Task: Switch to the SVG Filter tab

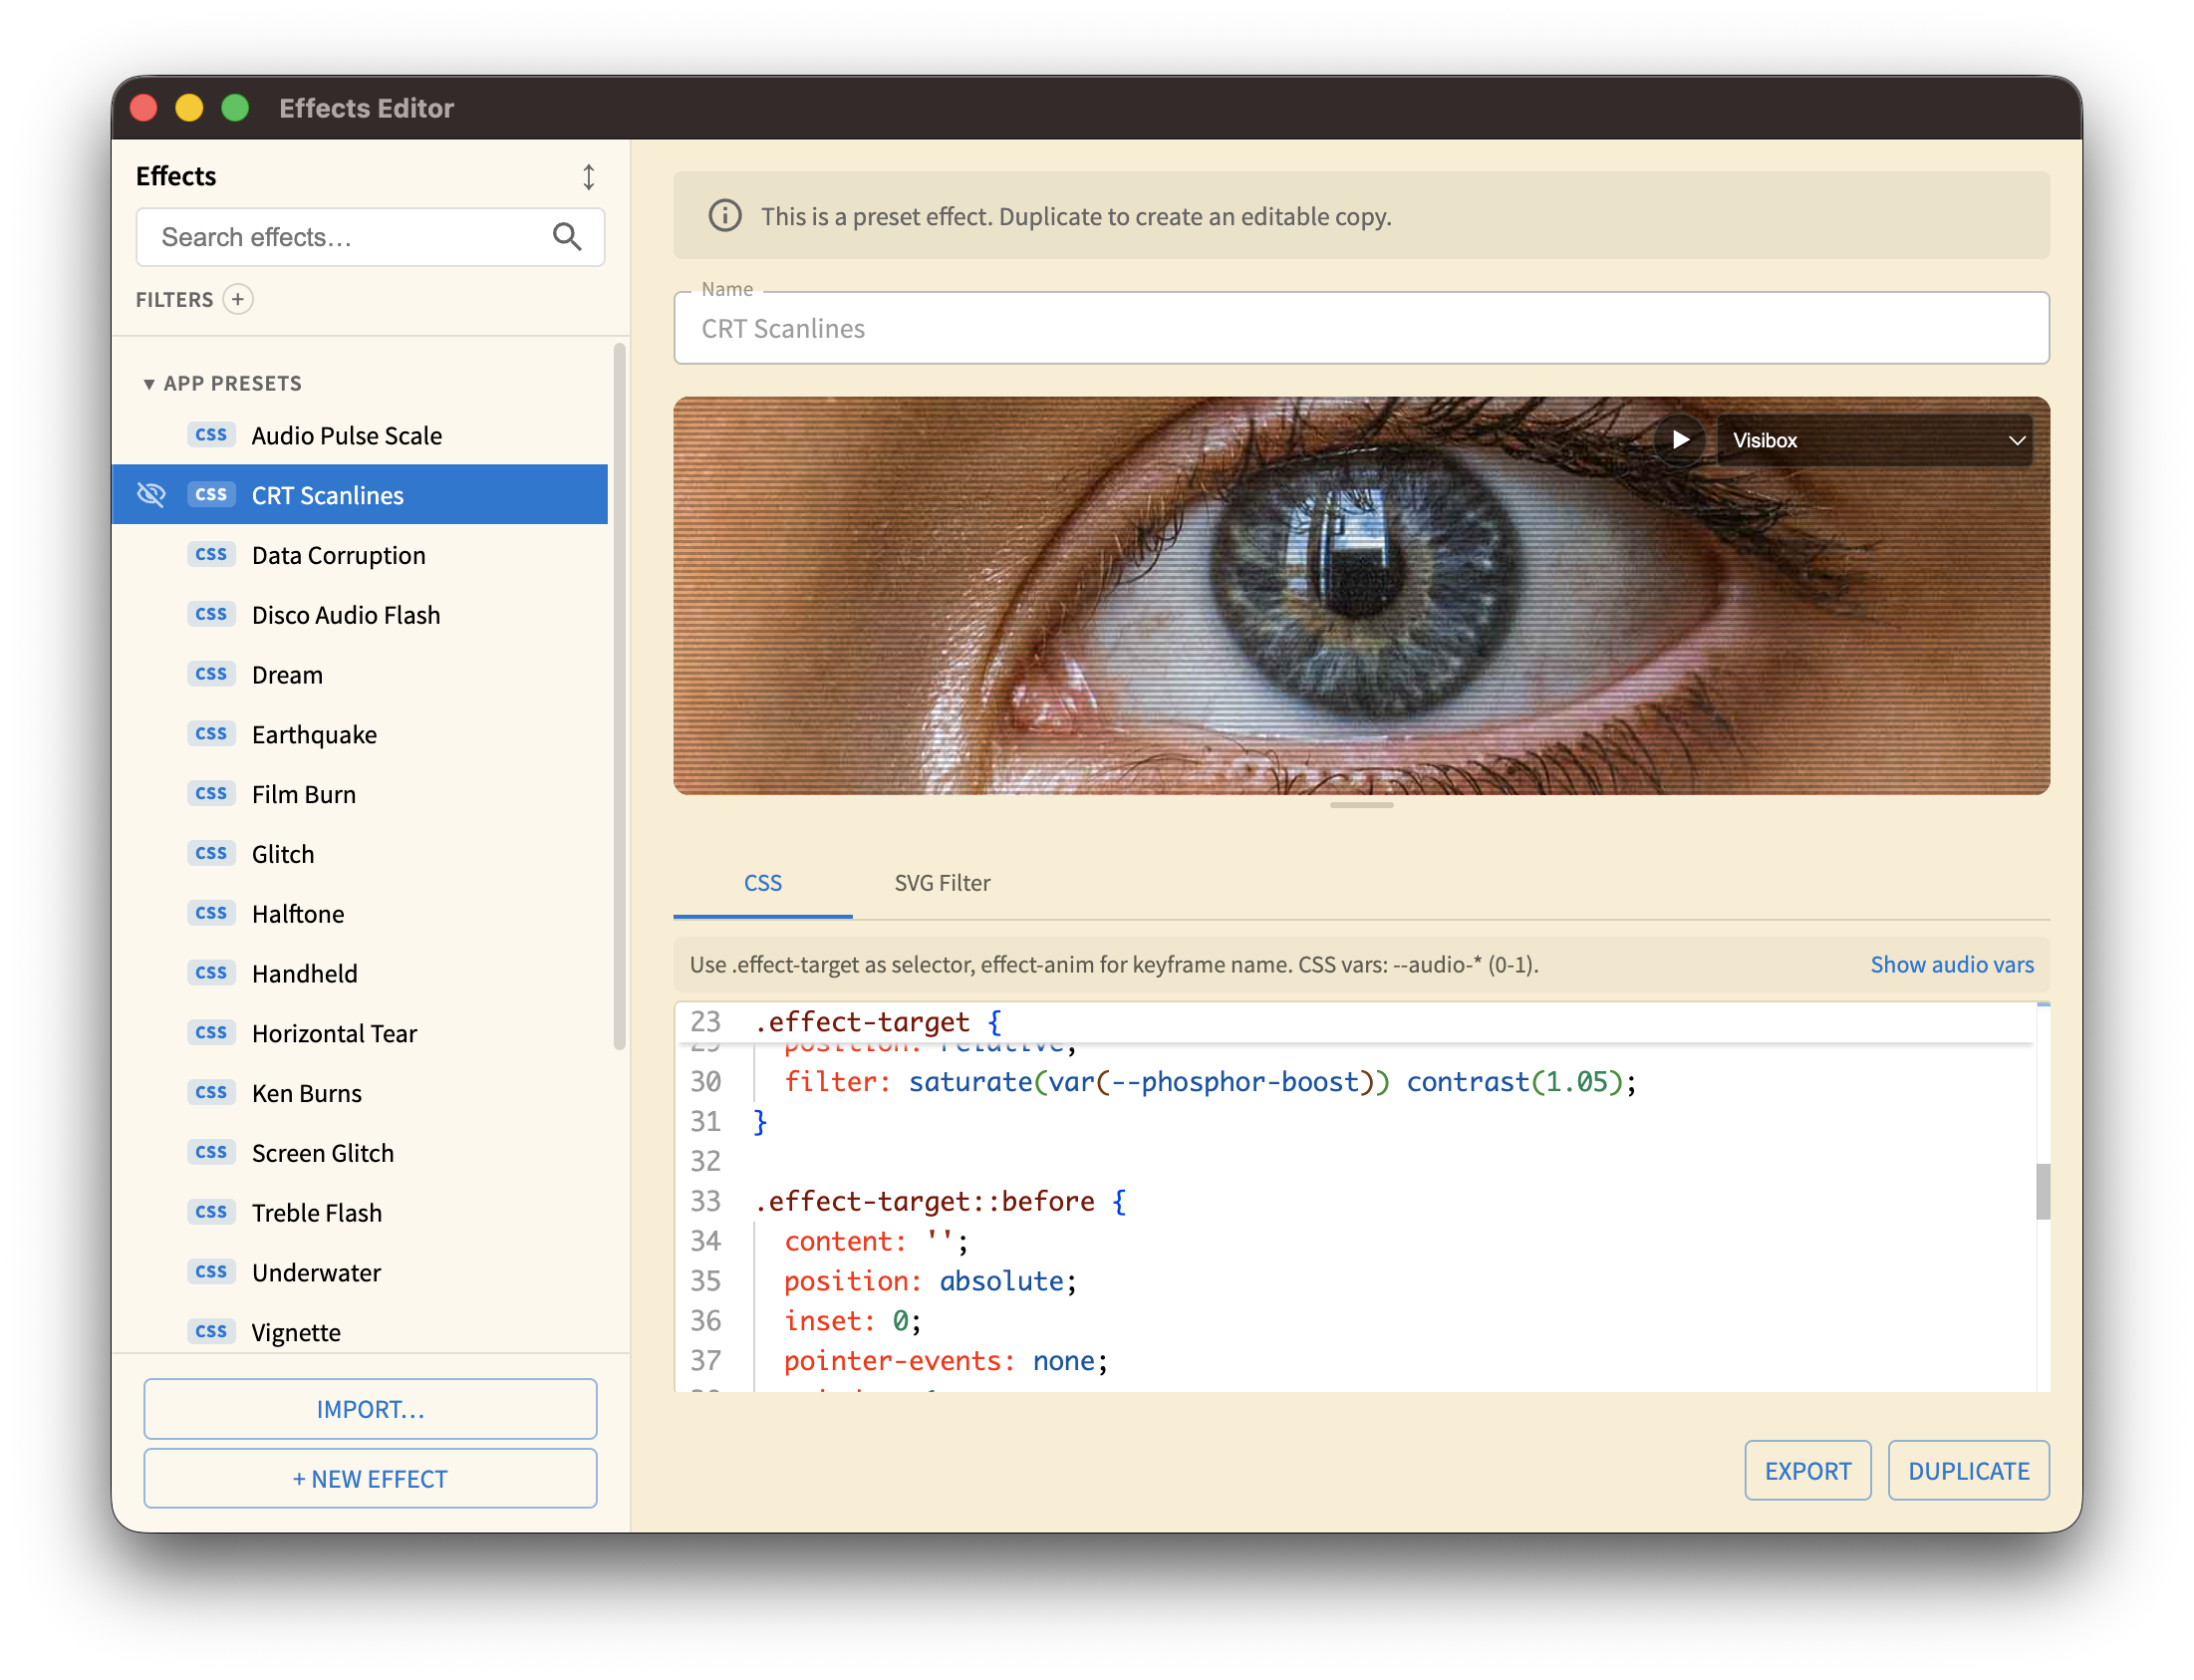Action: 941,883
